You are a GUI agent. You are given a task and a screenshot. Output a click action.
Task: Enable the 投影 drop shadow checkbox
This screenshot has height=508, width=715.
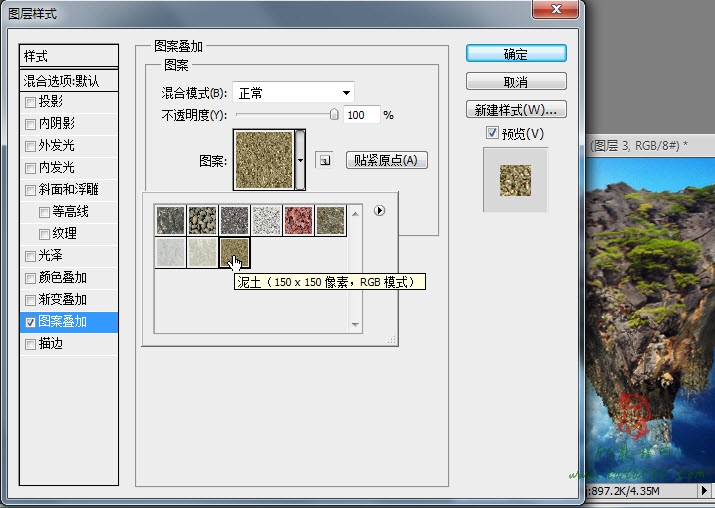coord(30,102)
